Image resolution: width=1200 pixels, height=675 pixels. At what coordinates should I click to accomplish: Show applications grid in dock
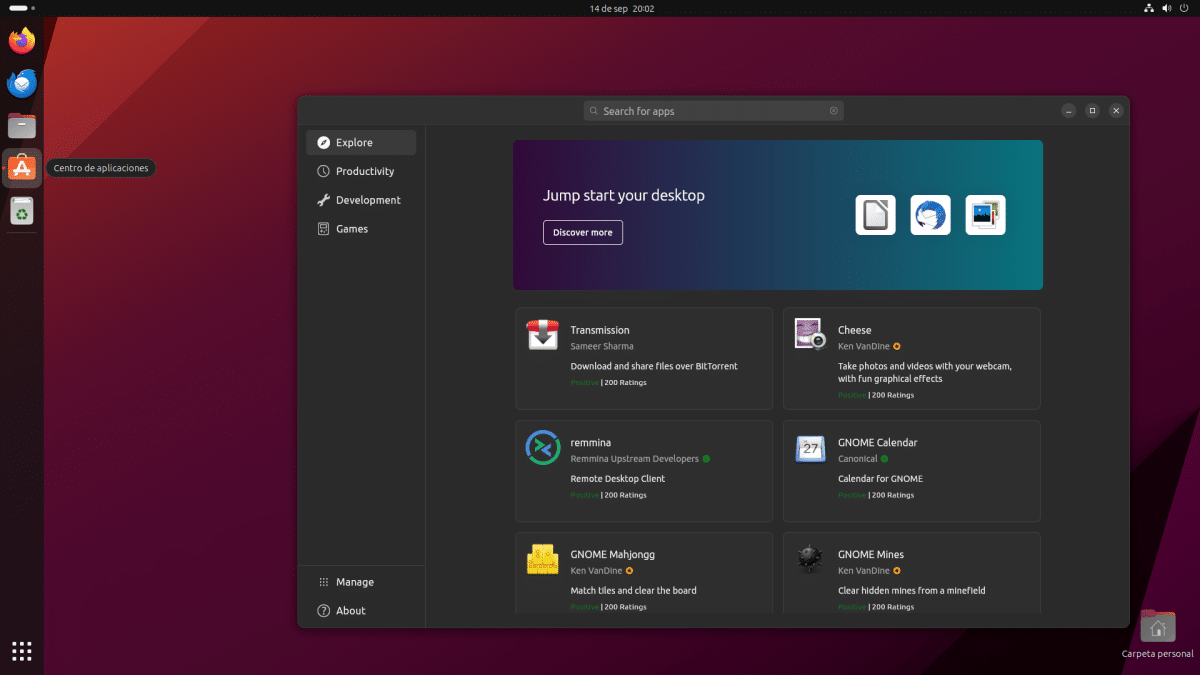point(22,651)
